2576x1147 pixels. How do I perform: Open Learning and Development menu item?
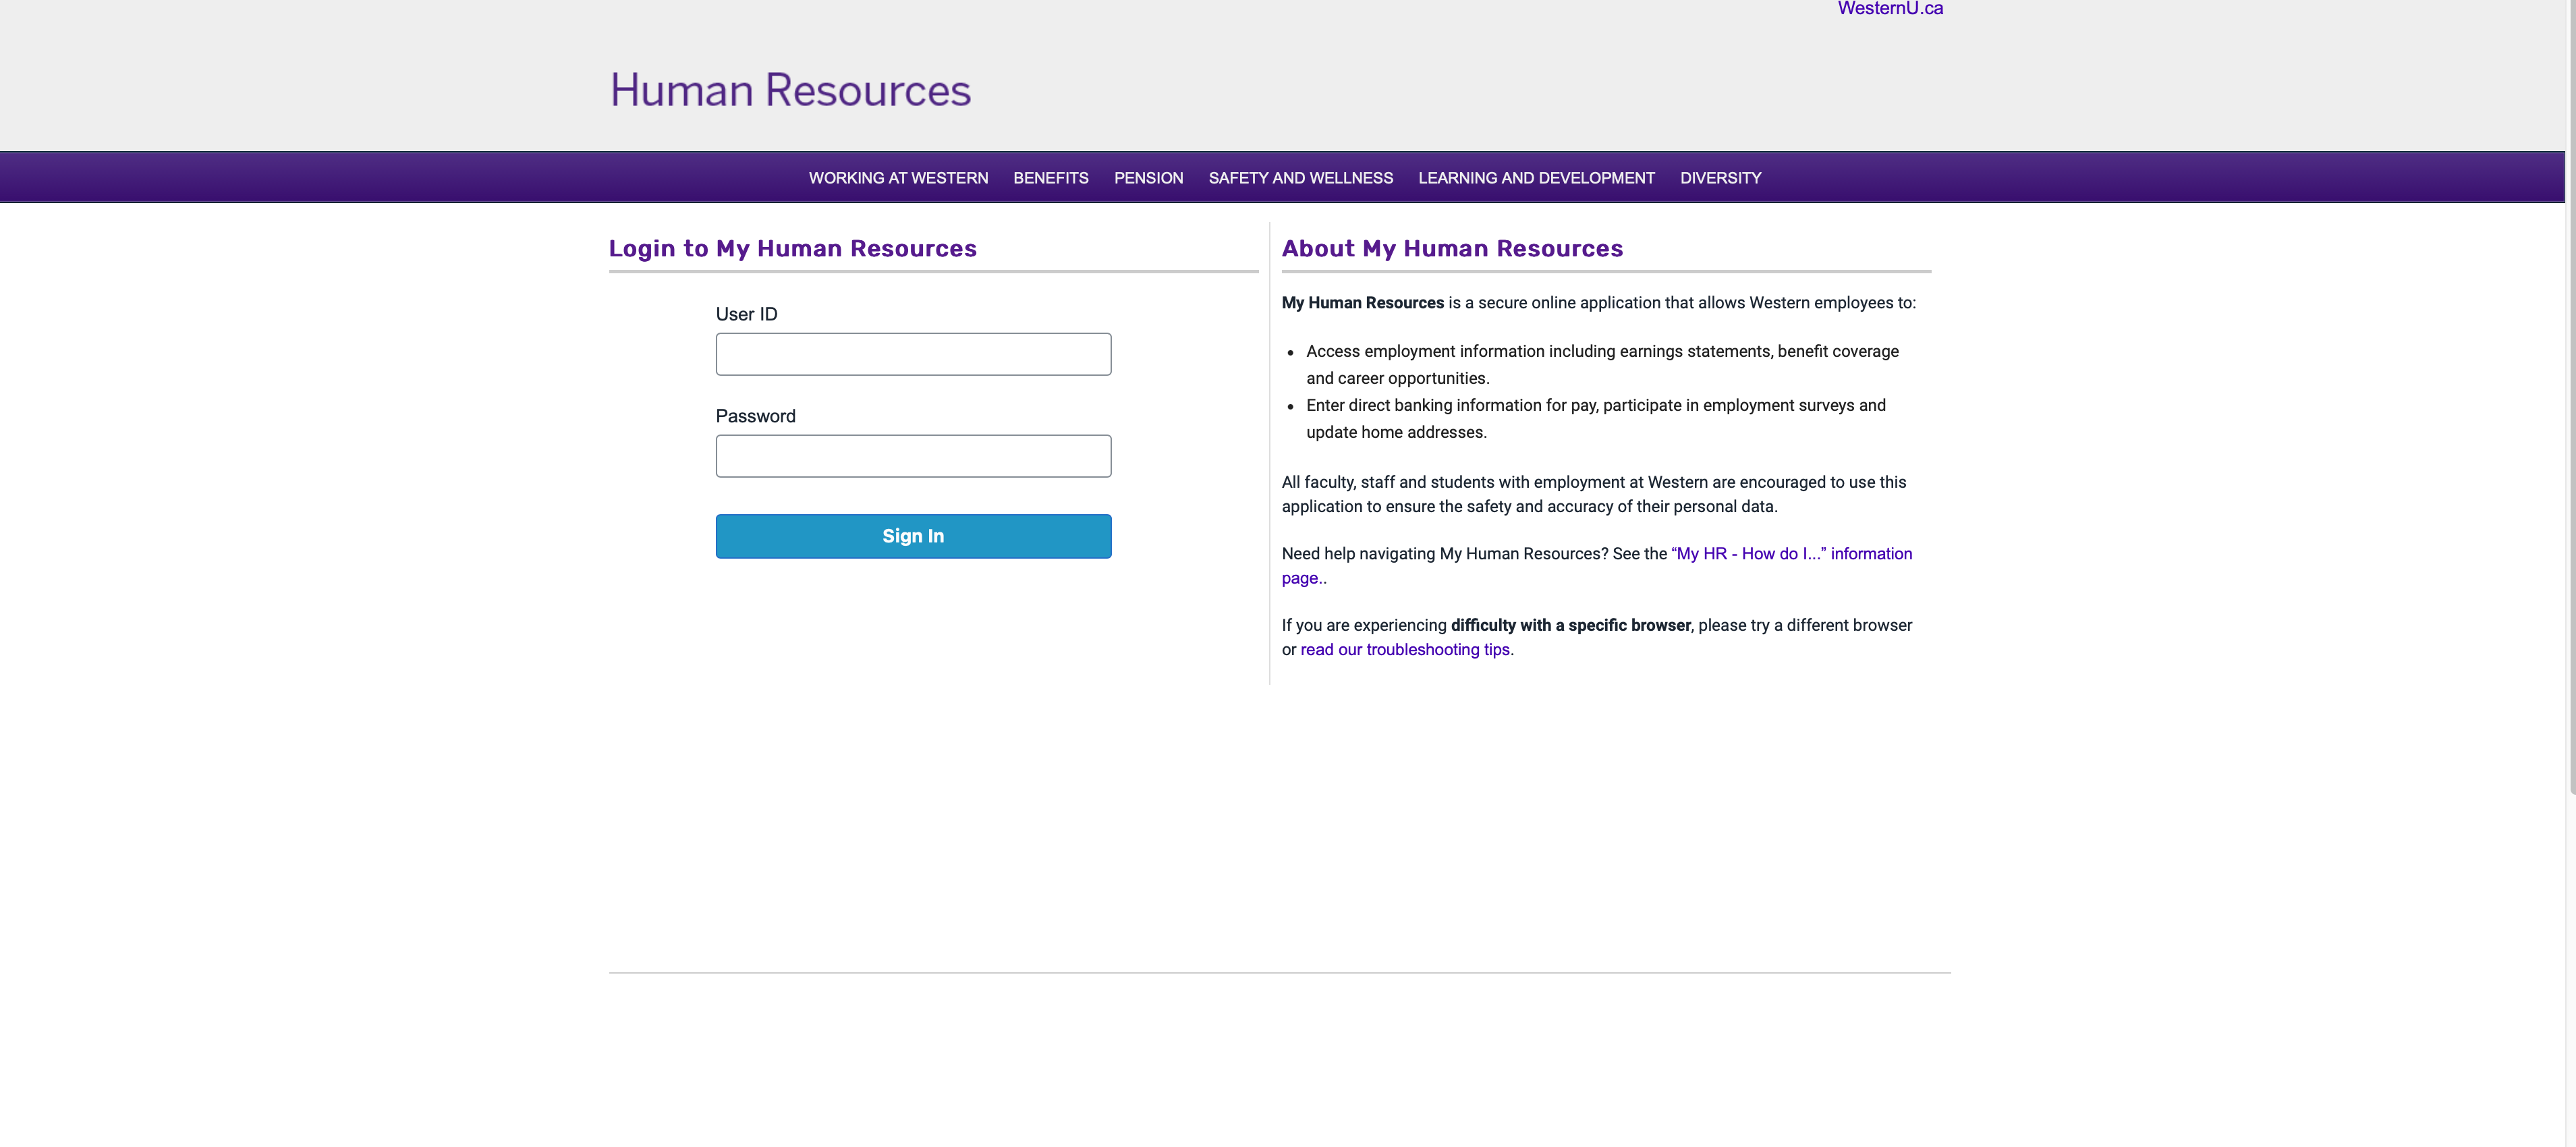click(x=1536, y=178)
